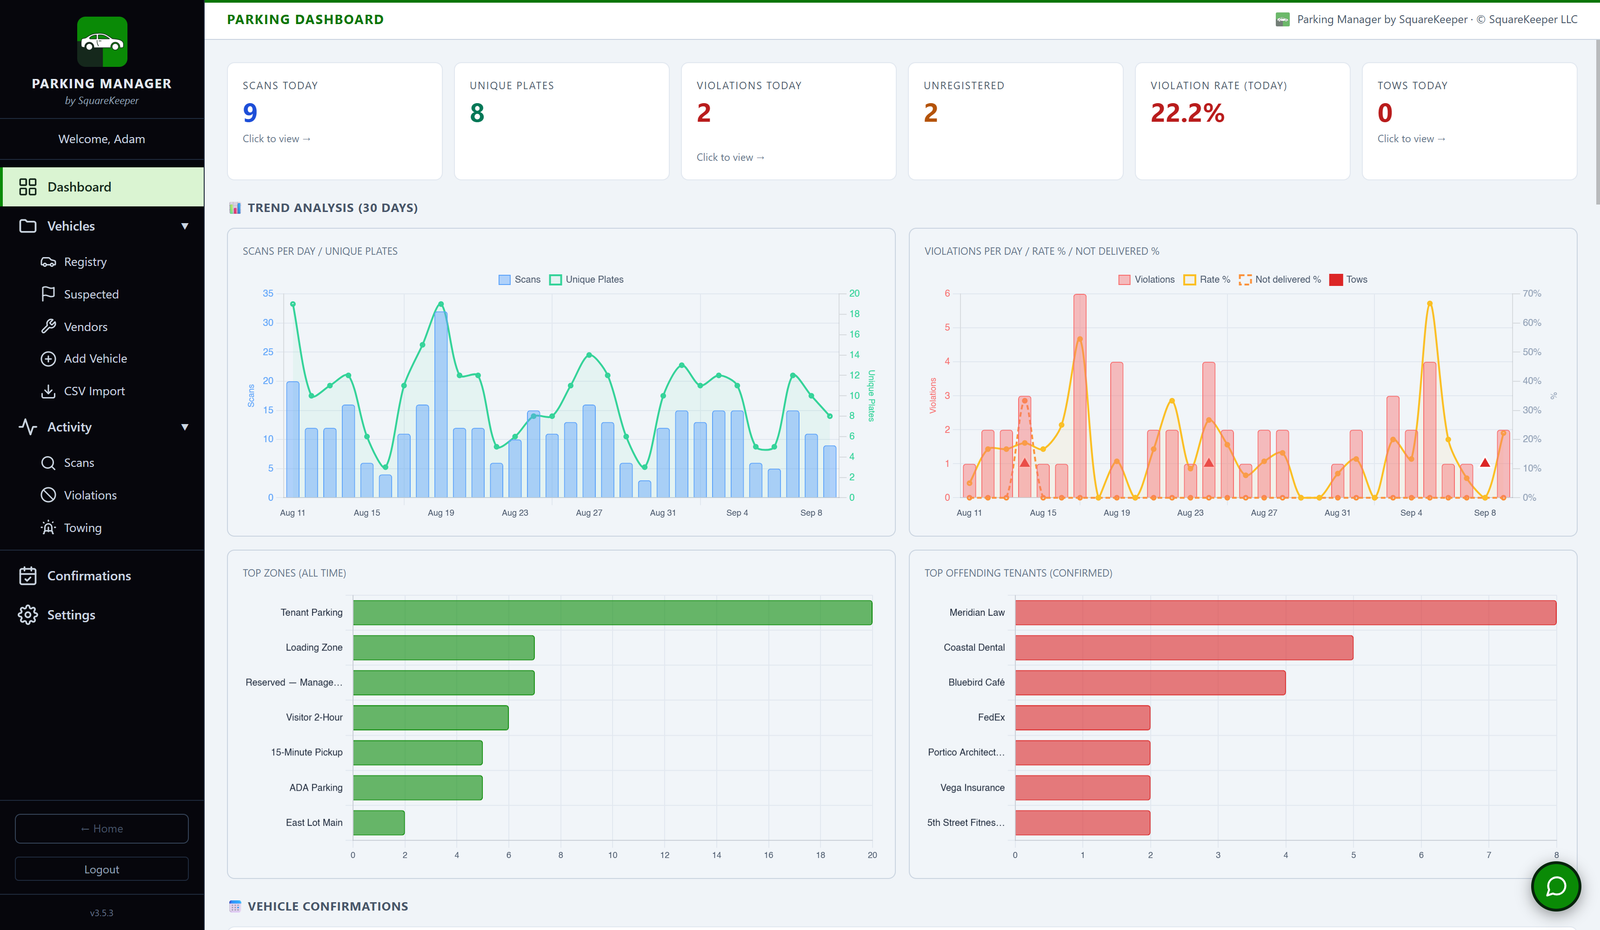The width and height of the screenshot is (1600, 930).
Task: Click the Logout button
Action: pyautogui.click(x=102, y=869)
